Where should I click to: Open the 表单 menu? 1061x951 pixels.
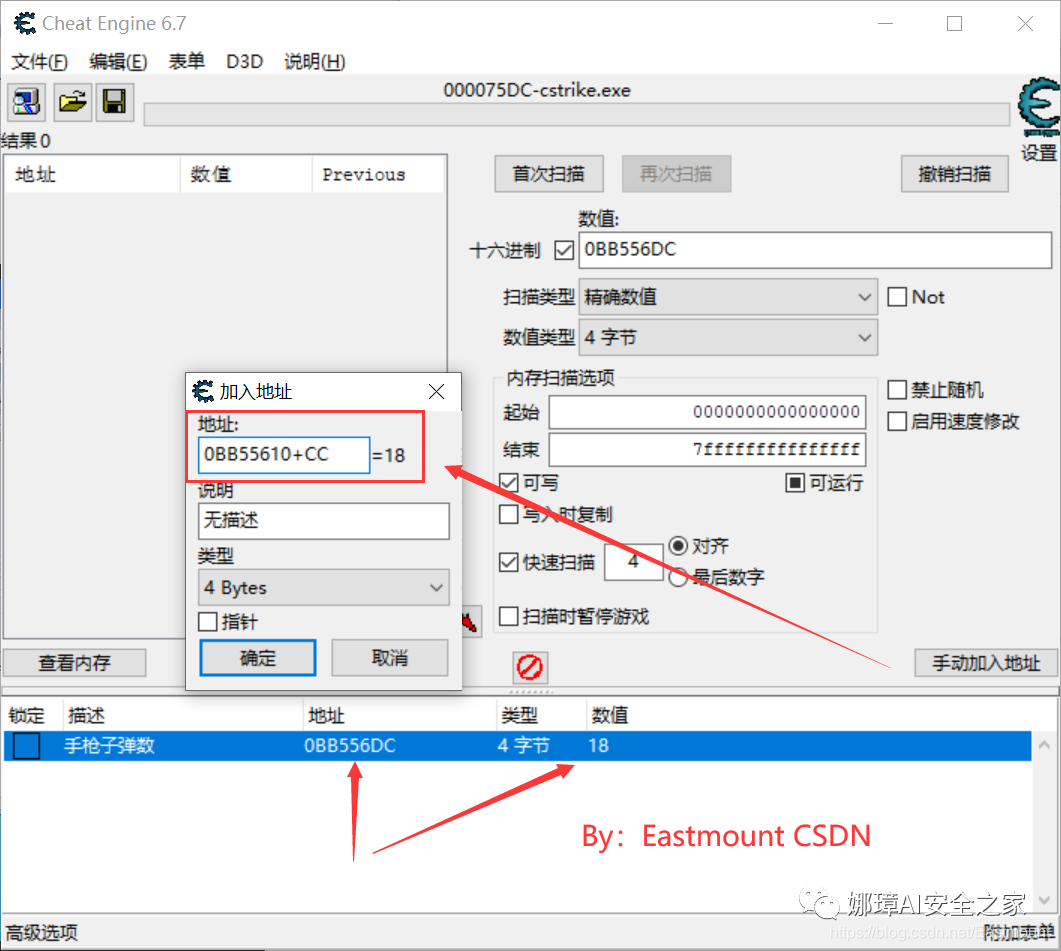[186, 62]
